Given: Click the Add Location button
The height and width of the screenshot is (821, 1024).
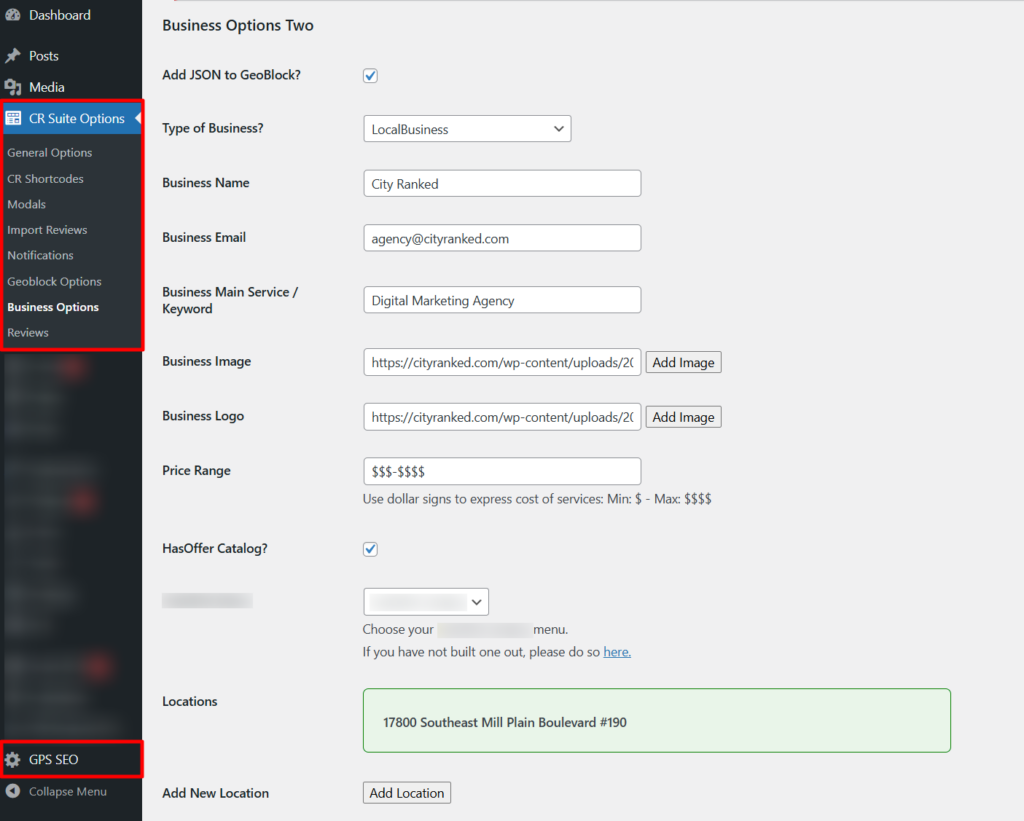Looking at the screenshot, I should (x=407, y=793).
